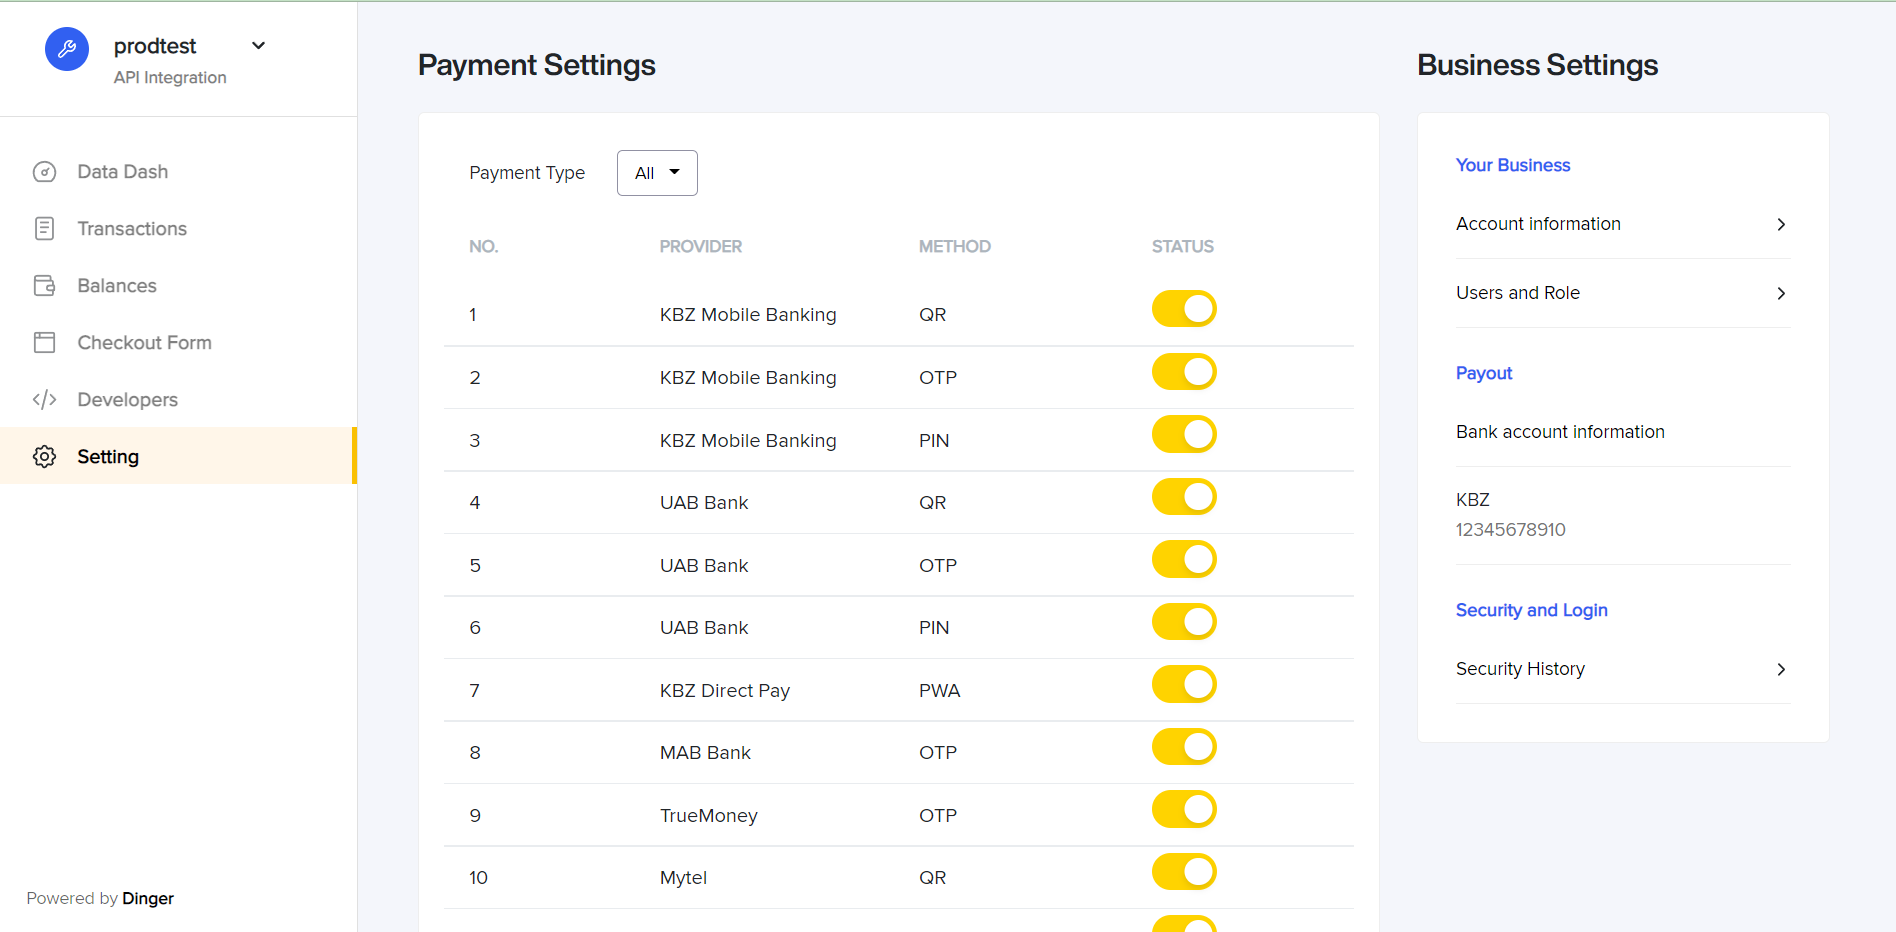Click the Checkout Form window icon
This screenshot has height=932, width=1896.
click(44, 343)
